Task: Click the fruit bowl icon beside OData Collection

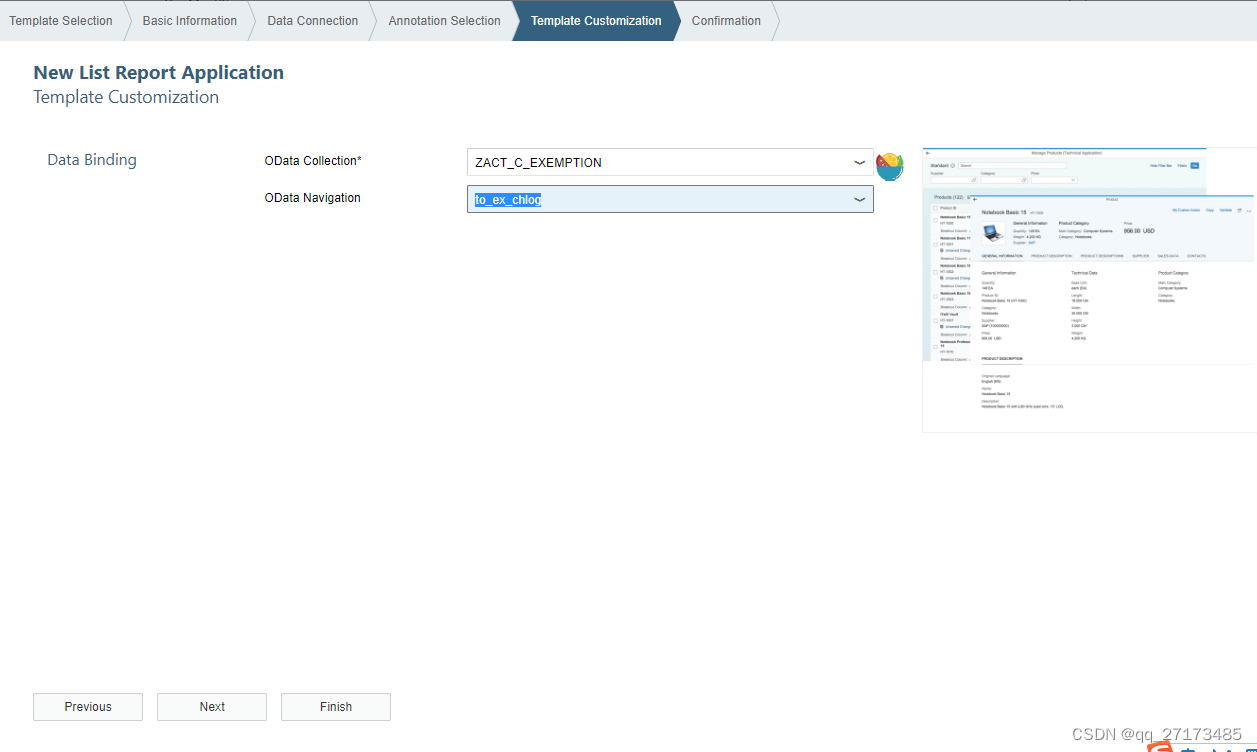Action: point(890,166)
